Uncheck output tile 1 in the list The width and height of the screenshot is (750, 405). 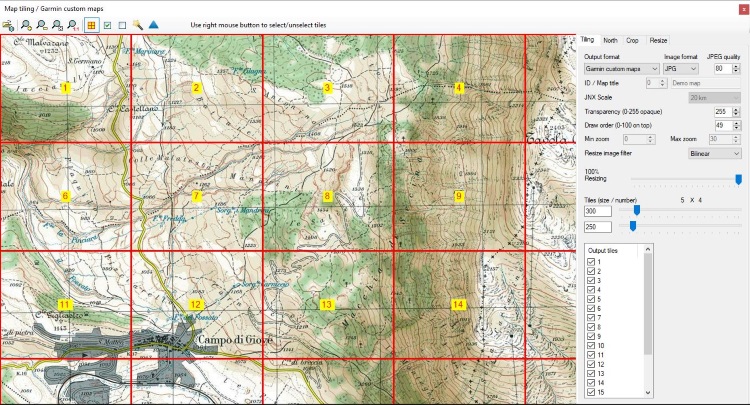click(592, 261)
